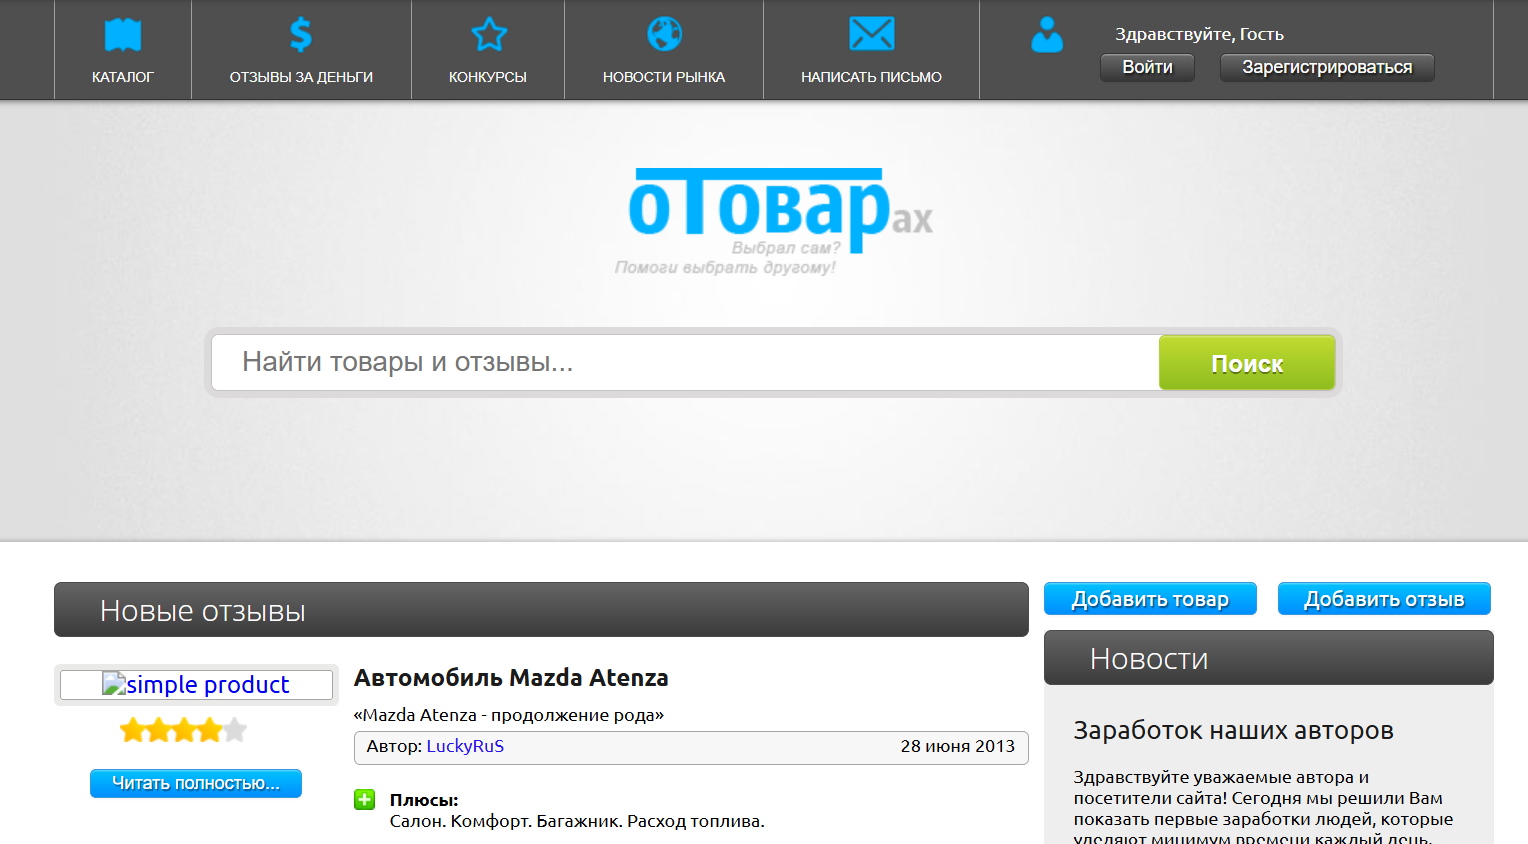Screen dimensions: 1528x844
Task: Focus the Найти товары и отзывы search field
Action: coord(685,362)
